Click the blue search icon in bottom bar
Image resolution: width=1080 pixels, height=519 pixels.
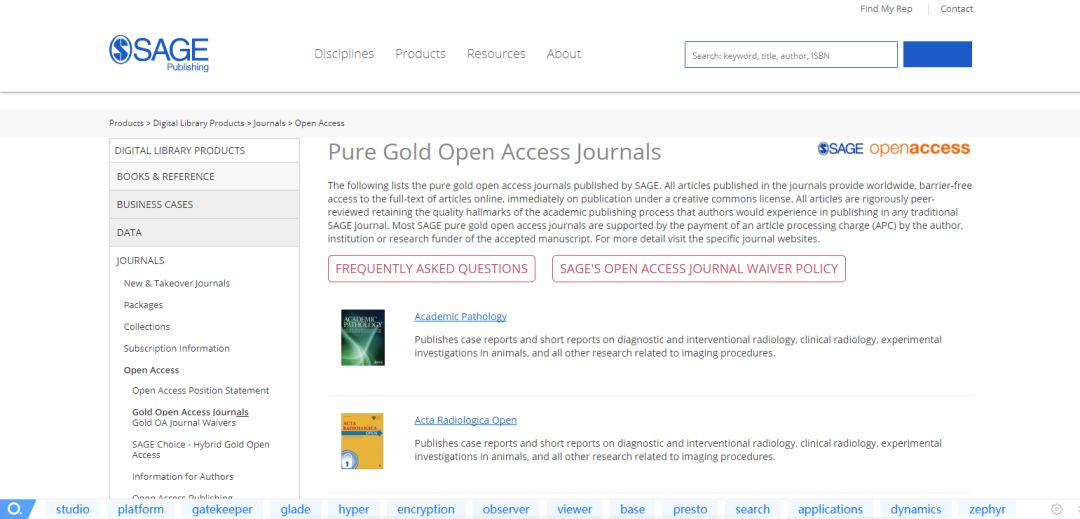[15, 509]
